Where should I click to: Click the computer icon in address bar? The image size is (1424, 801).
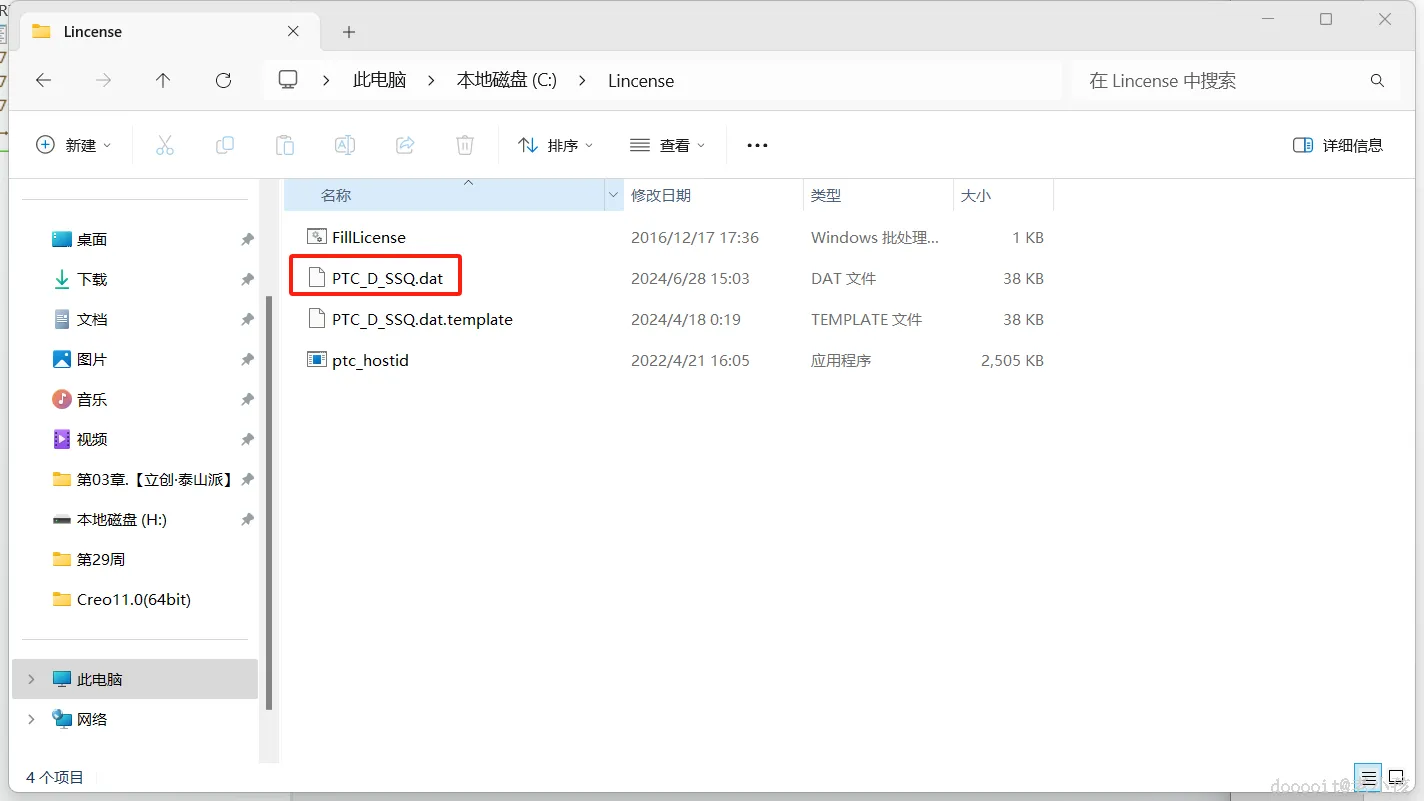[x=288, y=80]
